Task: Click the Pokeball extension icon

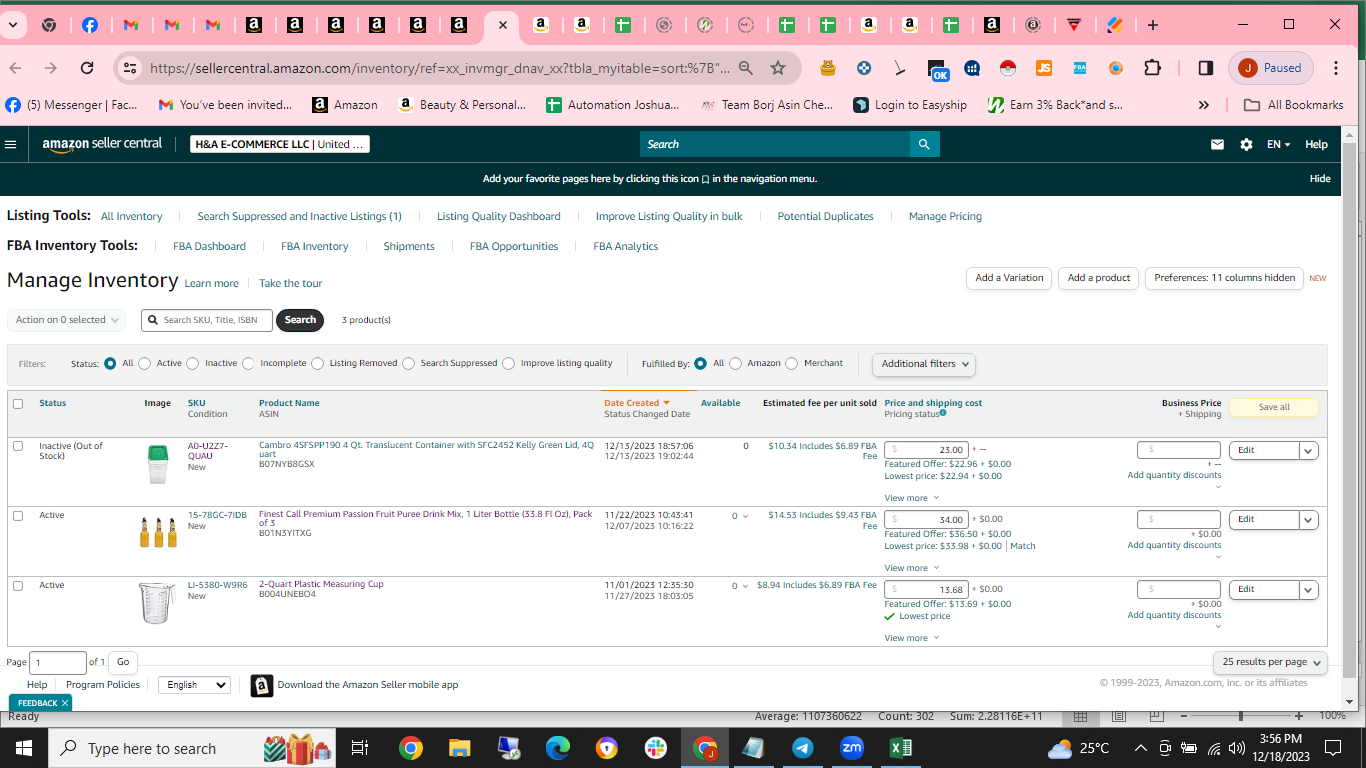Action: pyautogui.click(x=1008, y=68)
